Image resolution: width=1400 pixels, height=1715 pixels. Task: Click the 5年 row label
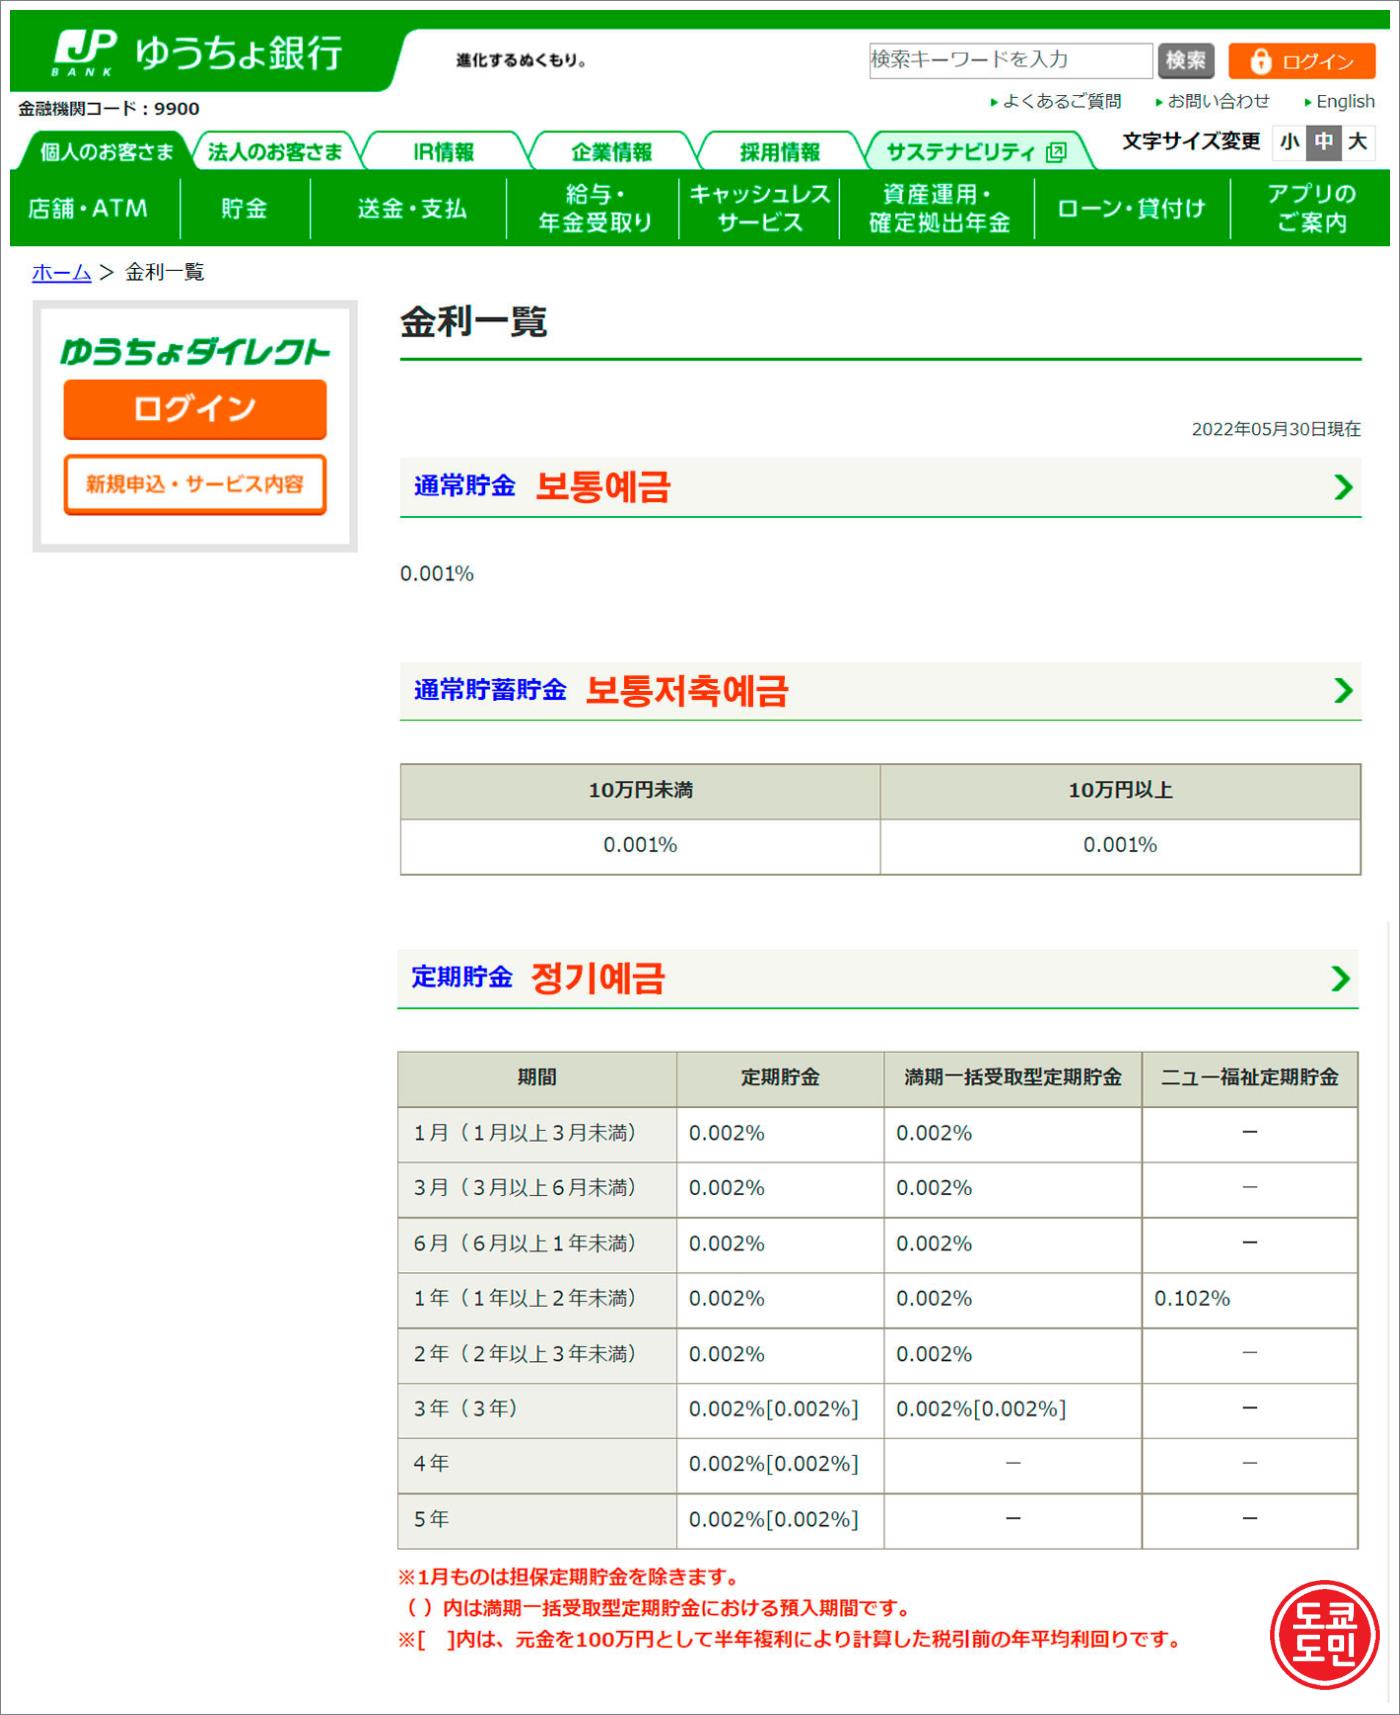[x=537, y=1519]
